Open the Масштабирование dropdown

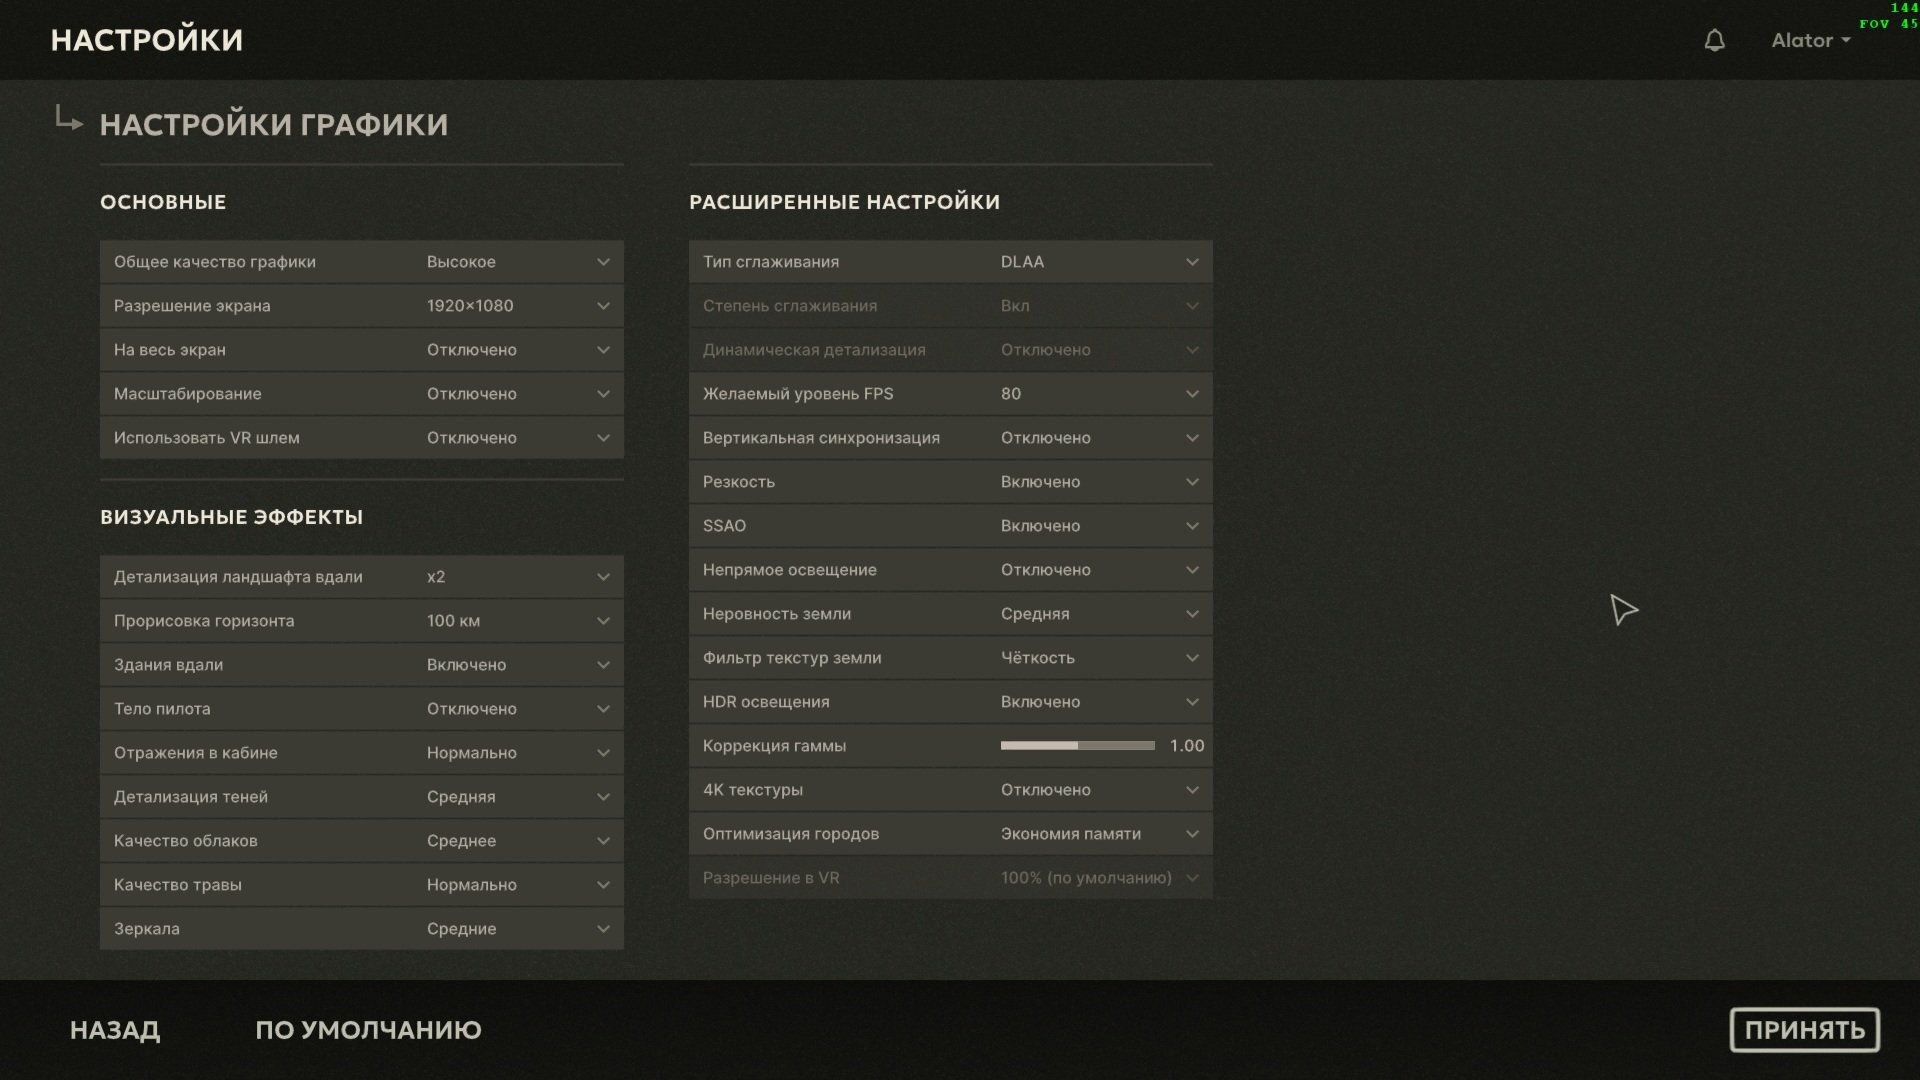(362, 394)
